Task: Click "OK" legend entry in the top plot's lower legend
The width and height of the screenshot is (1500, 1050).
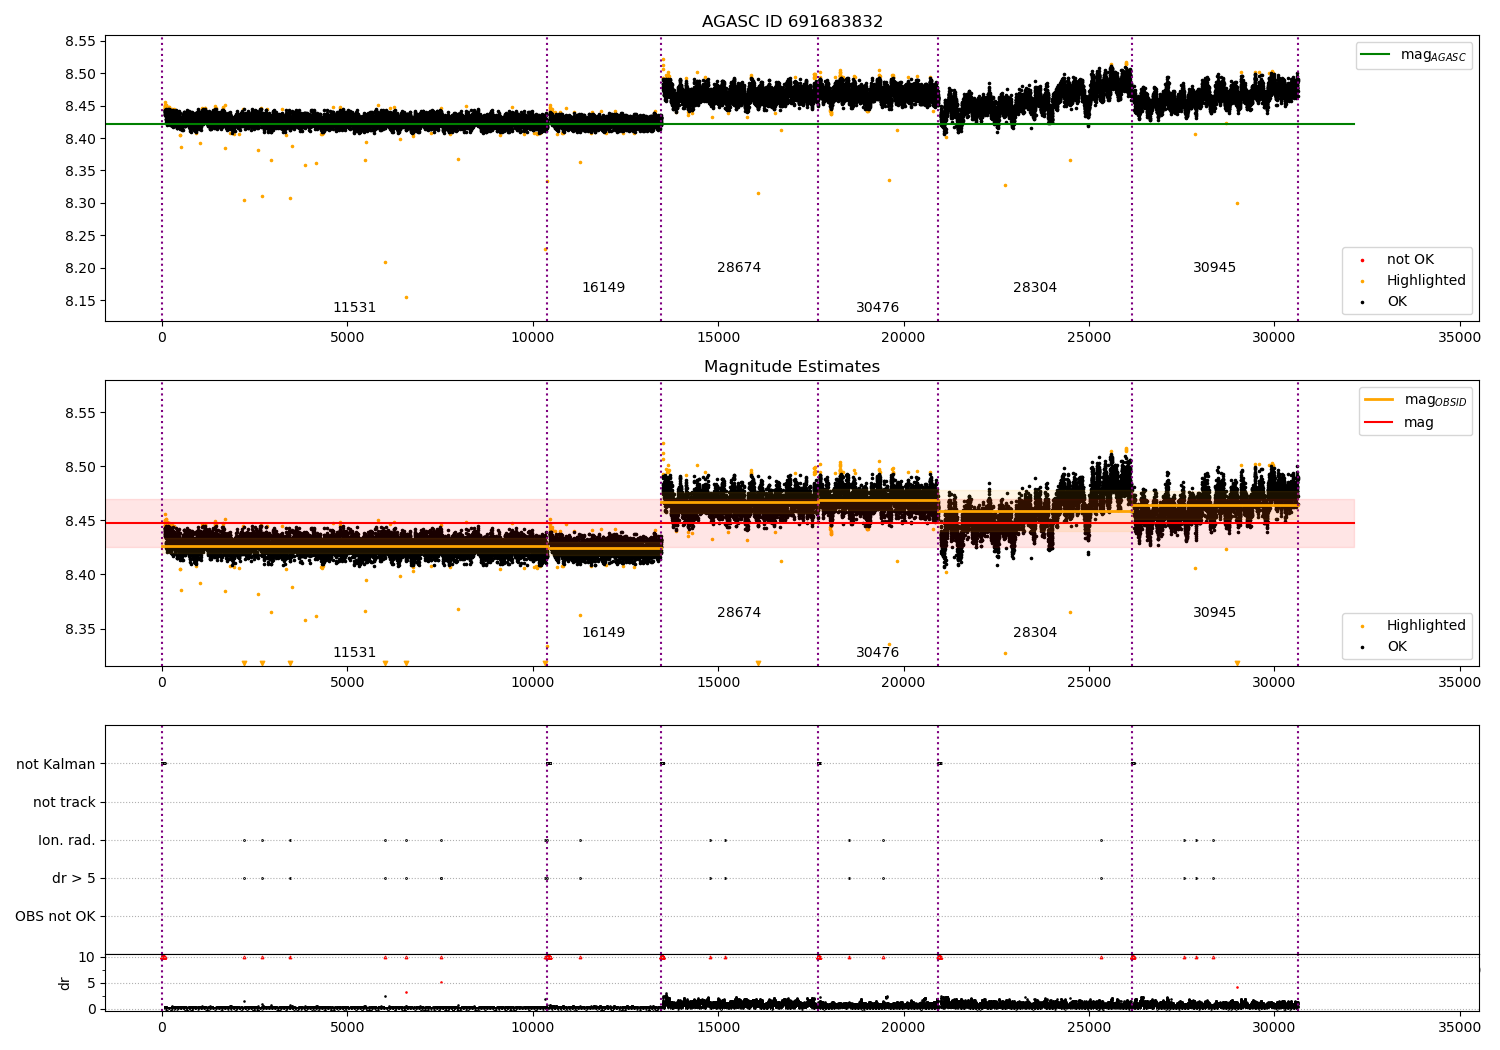Action: tap(1396, 301)
